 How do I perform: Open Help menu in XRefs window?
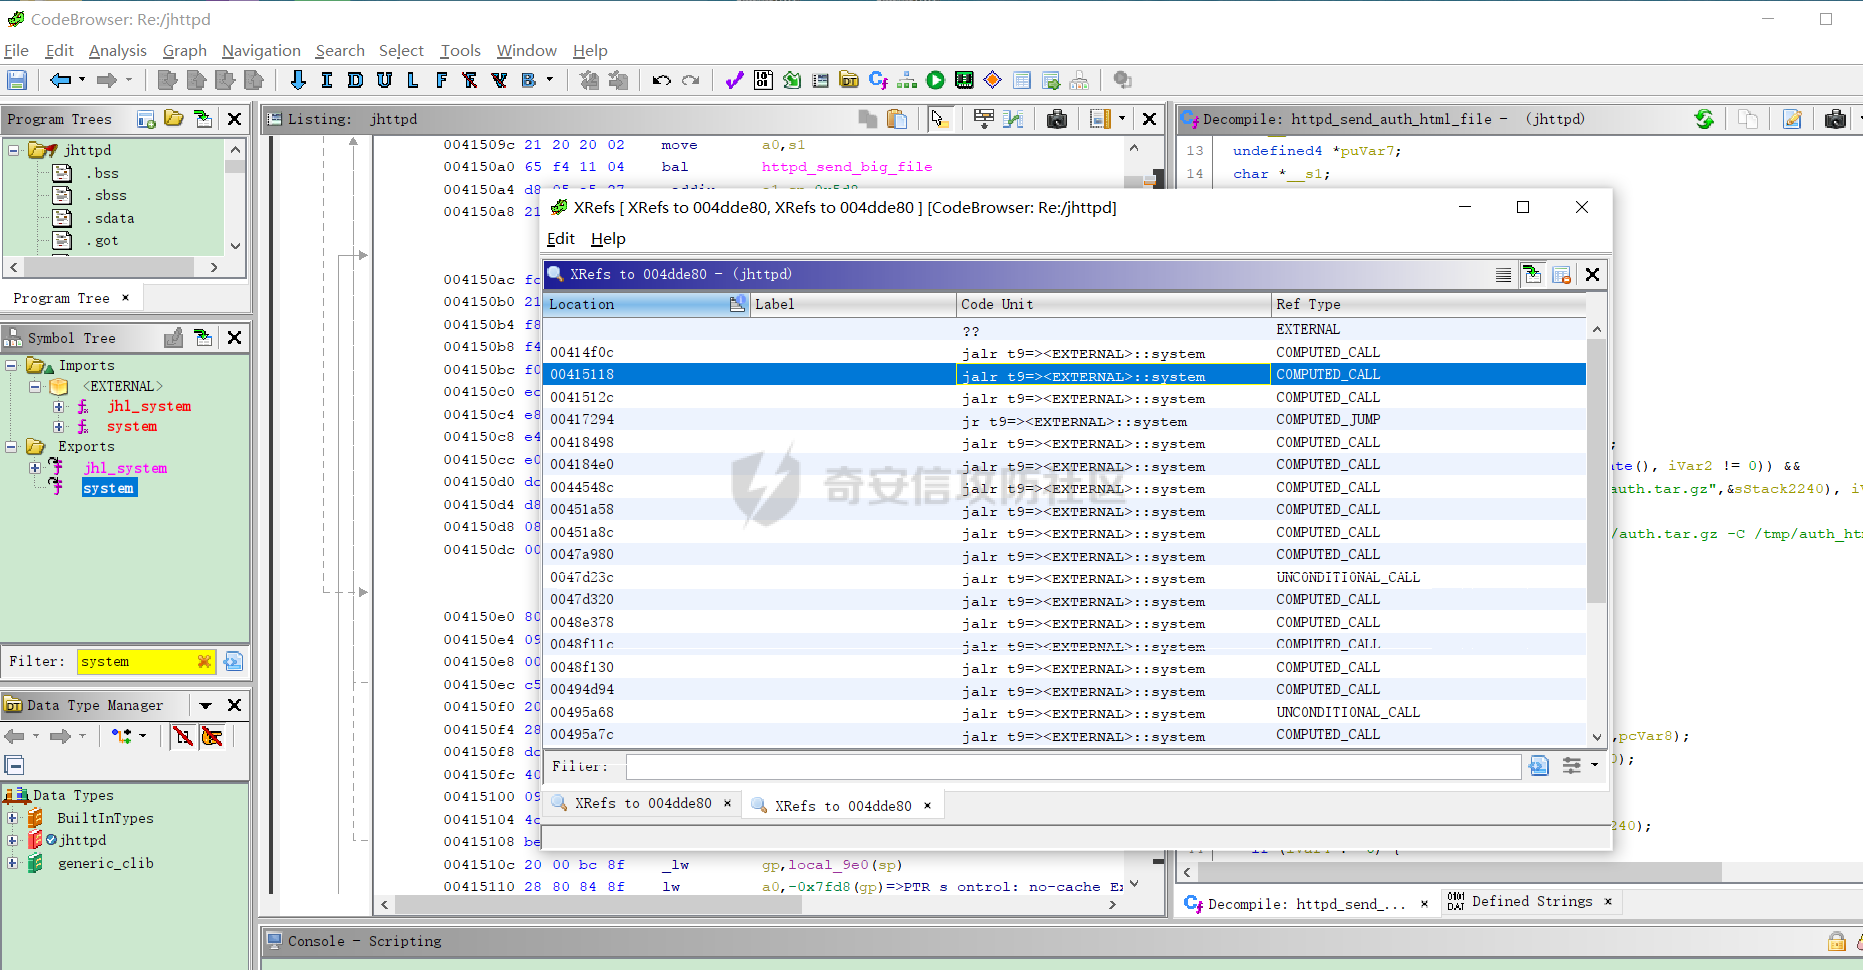(x=608, y=238)
